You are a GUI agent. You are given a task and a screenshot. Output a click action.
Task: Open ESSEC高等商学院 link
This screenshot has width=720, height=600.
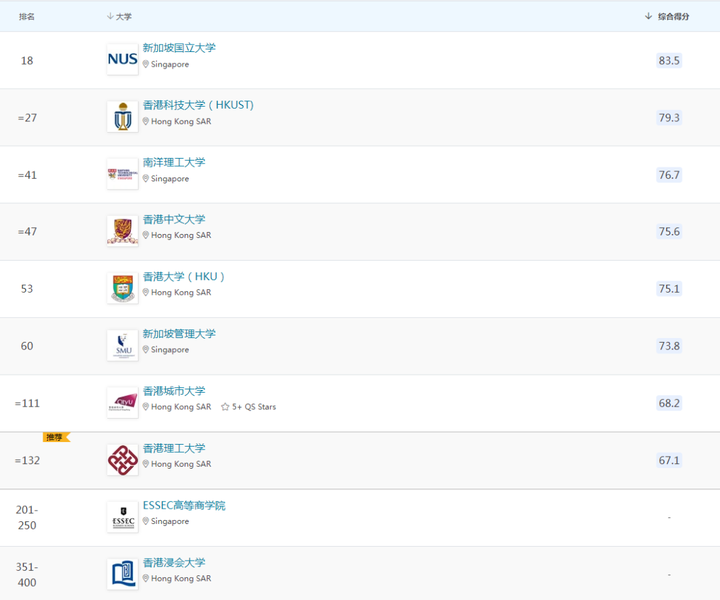pos(184,505)
